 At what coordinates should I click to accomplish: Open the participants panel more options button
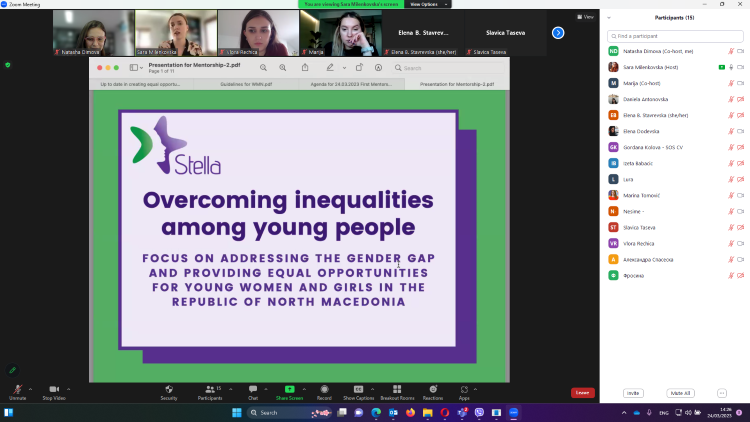pos(722,393)
